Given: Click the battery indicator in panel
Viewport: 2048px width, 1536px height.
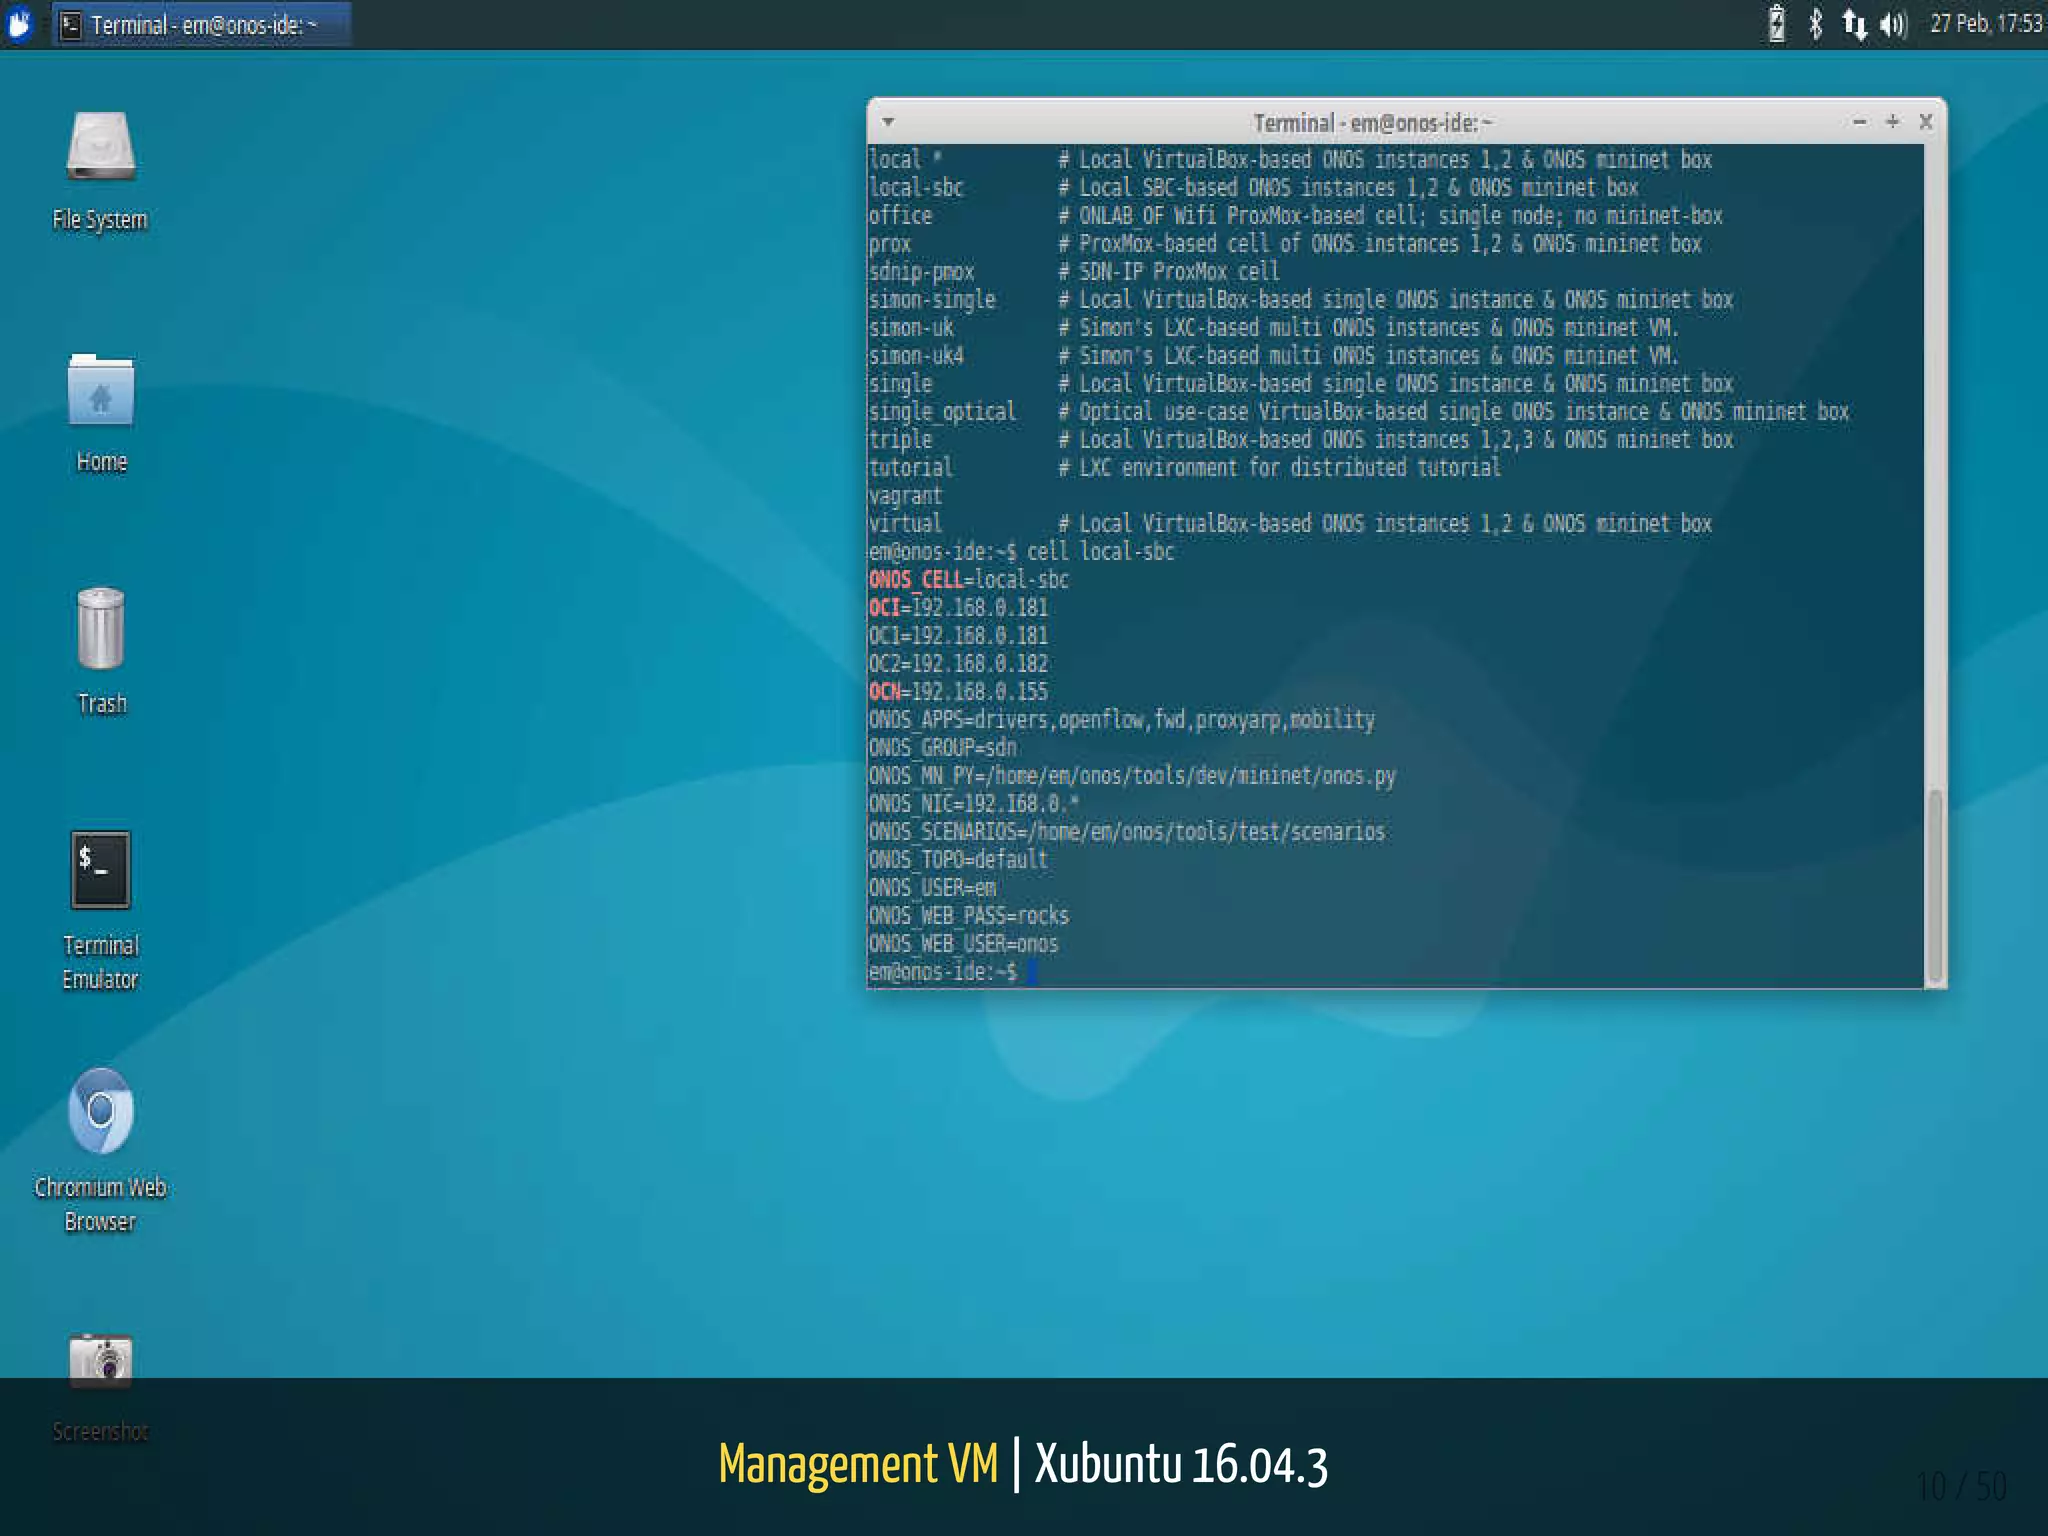Looking at the screenshot, I should click(x=1777, y=24).
